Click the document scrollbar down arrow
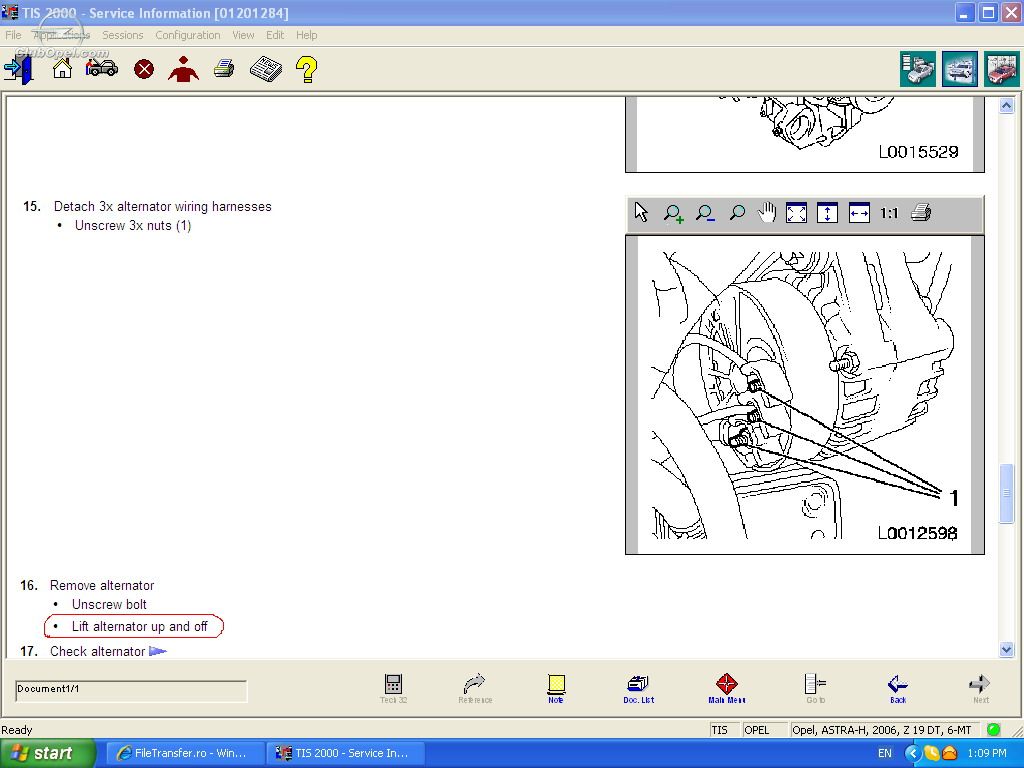Screen dimensions: 1024x768 [x=1006, y=649]
